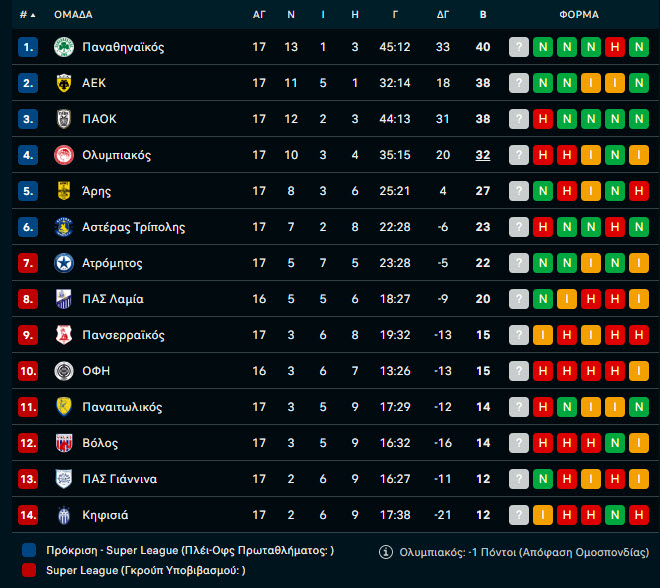Image resolution: width=660 pixels, height=588 pixels.
Task: Click the Ατρόμητος blue star crest
Action: tap(64, 263)
